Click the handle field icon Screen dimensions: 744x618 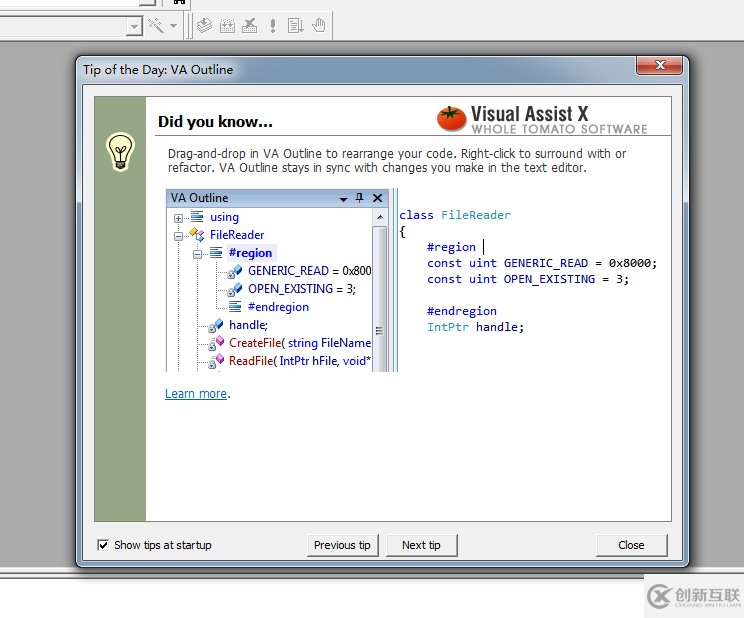coord(216,326)
